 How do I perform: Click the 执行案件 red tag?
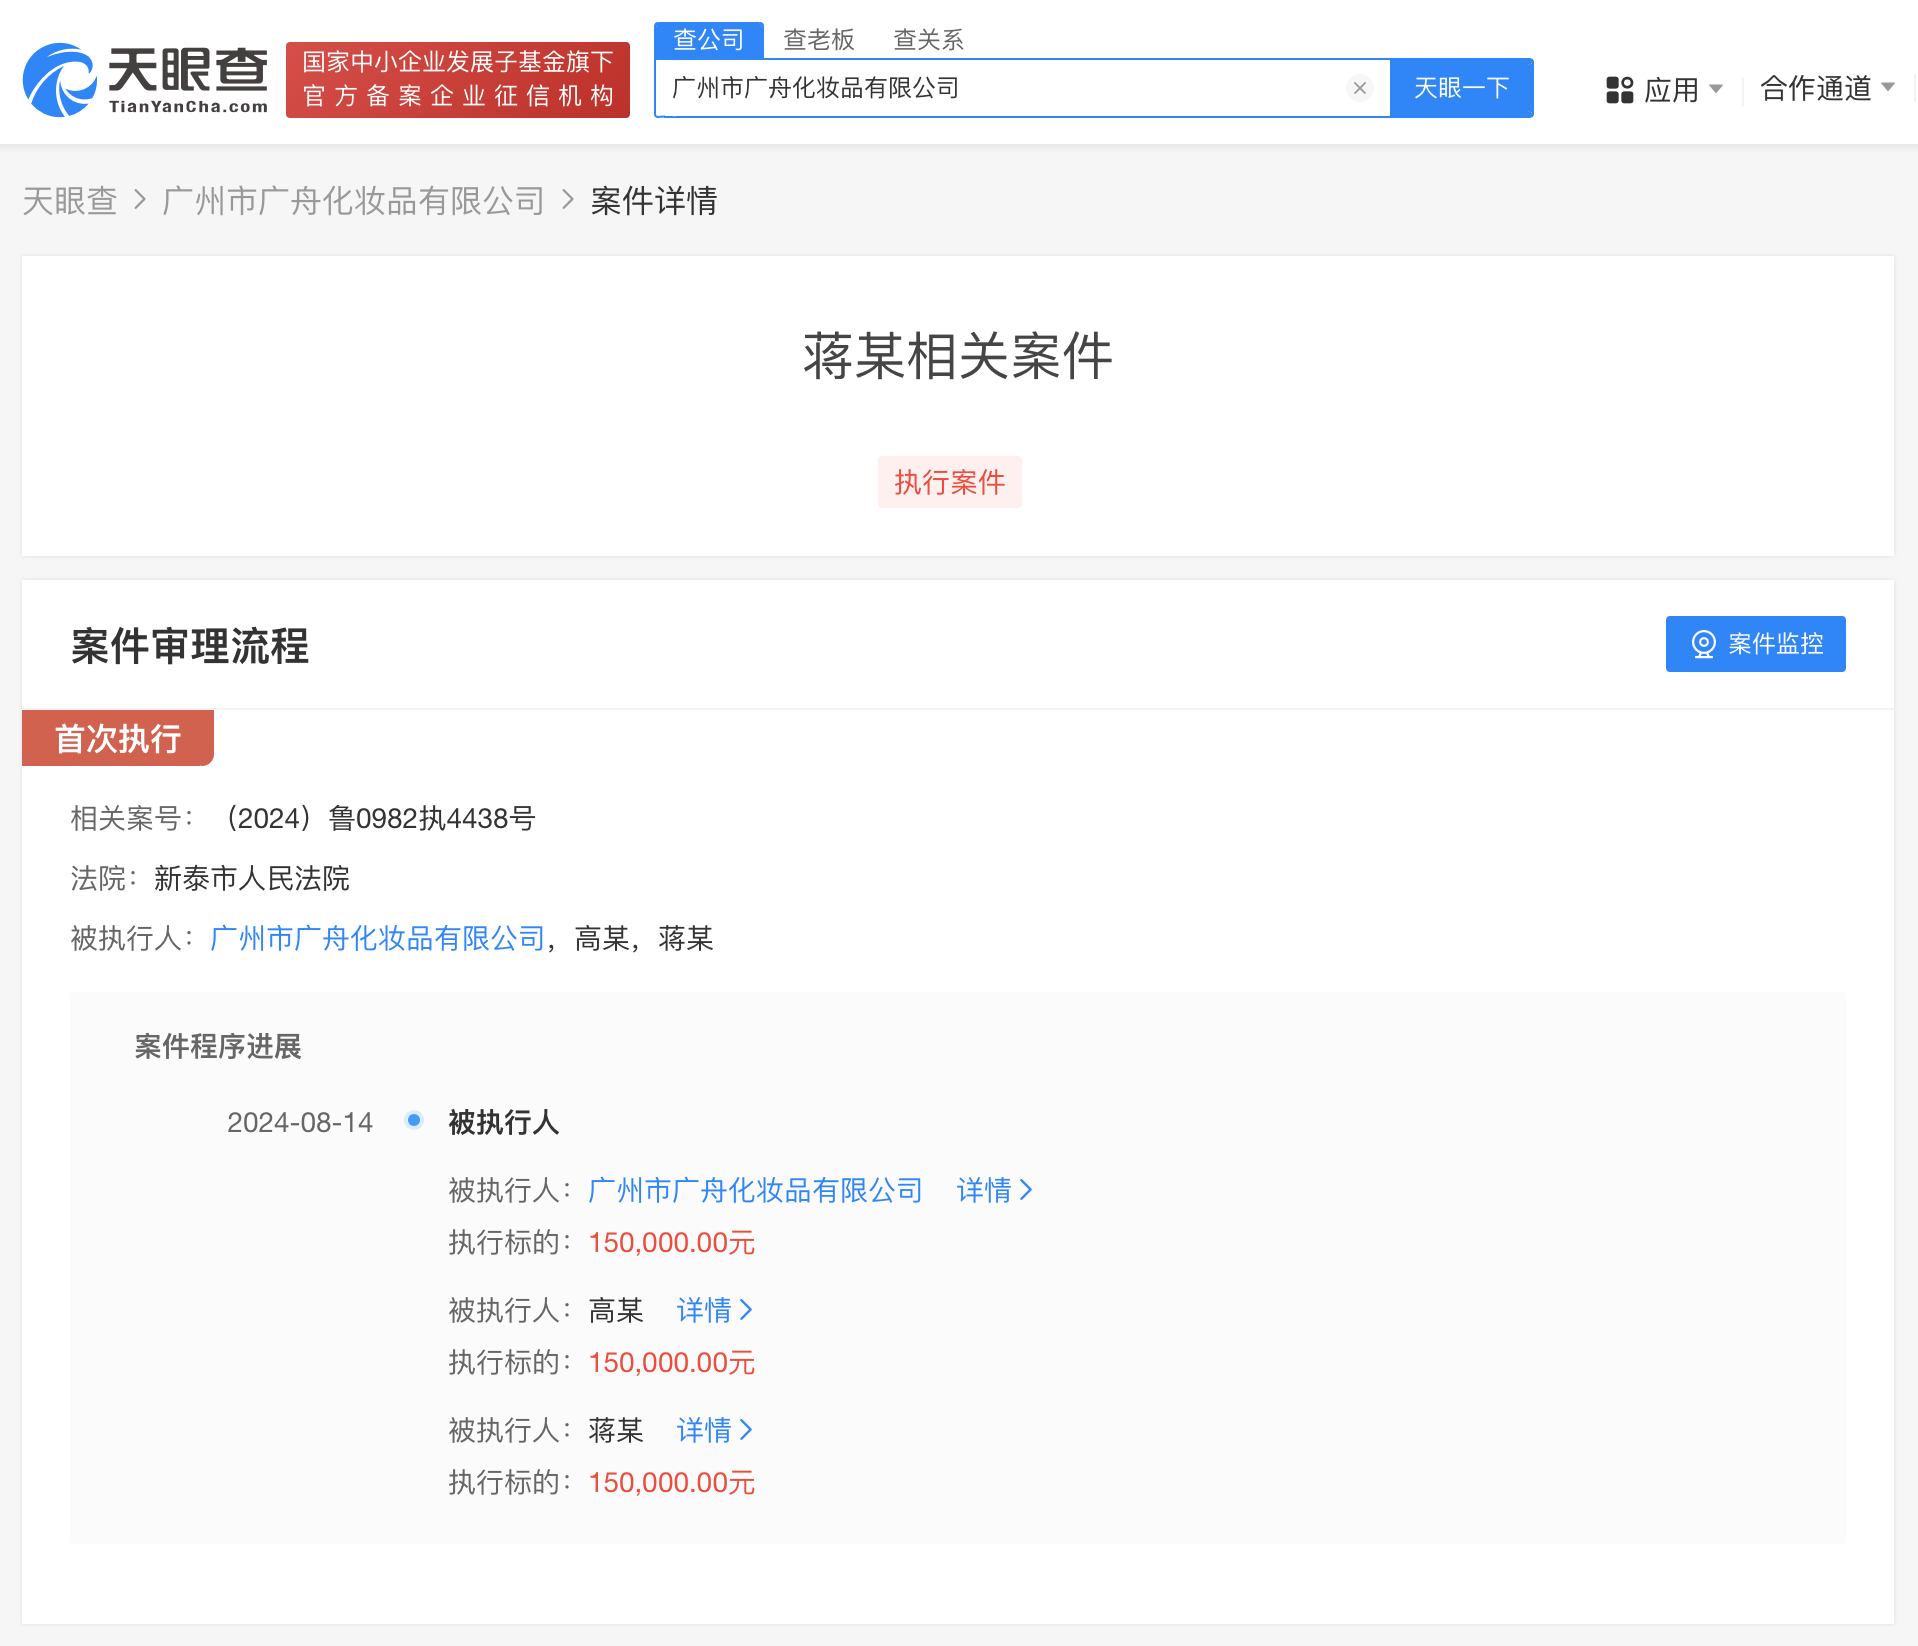[x=948, y=481]
